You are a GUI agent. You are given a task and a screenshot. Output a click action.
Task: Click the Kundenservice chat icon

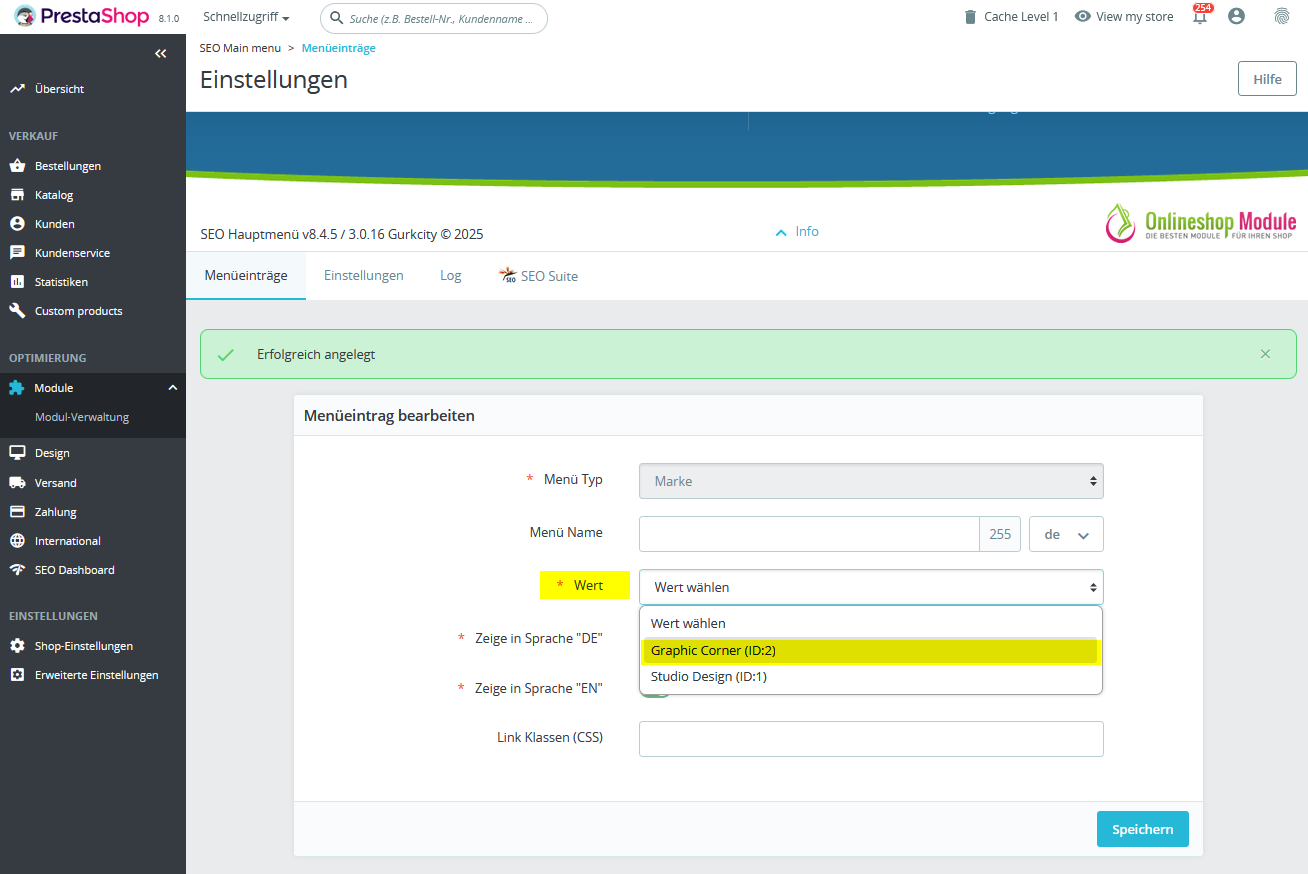coord(17,253)
